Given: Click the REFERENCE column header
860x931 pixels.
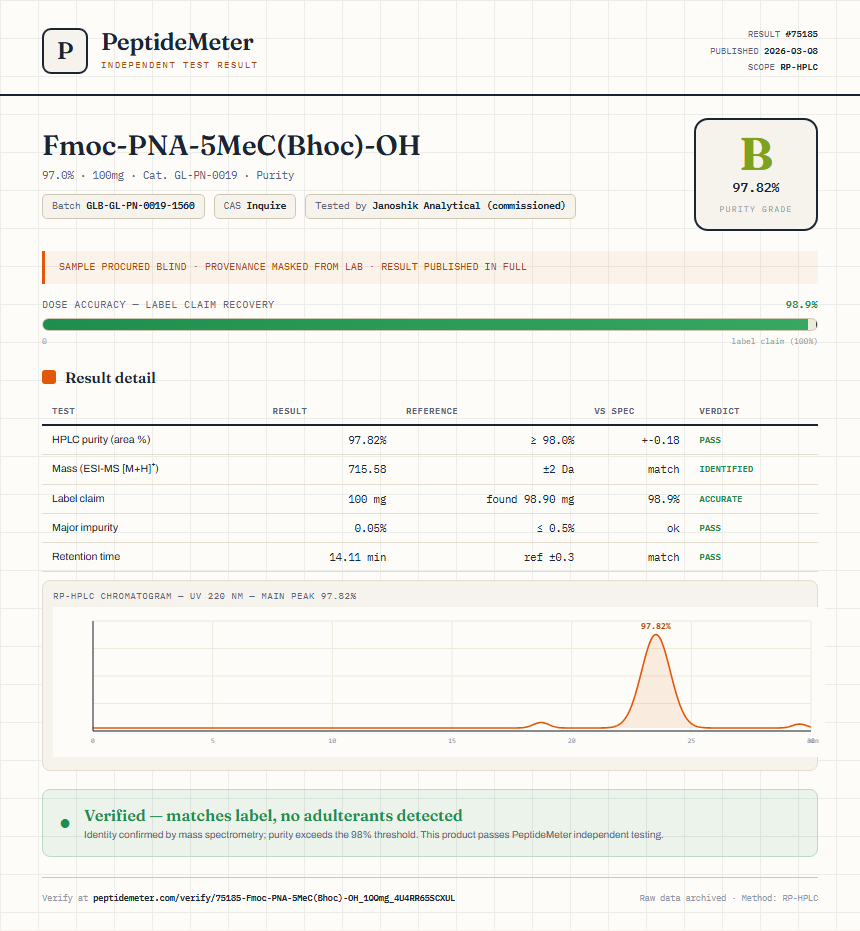Looking at the screenshot, I should (x=432, y=411).
